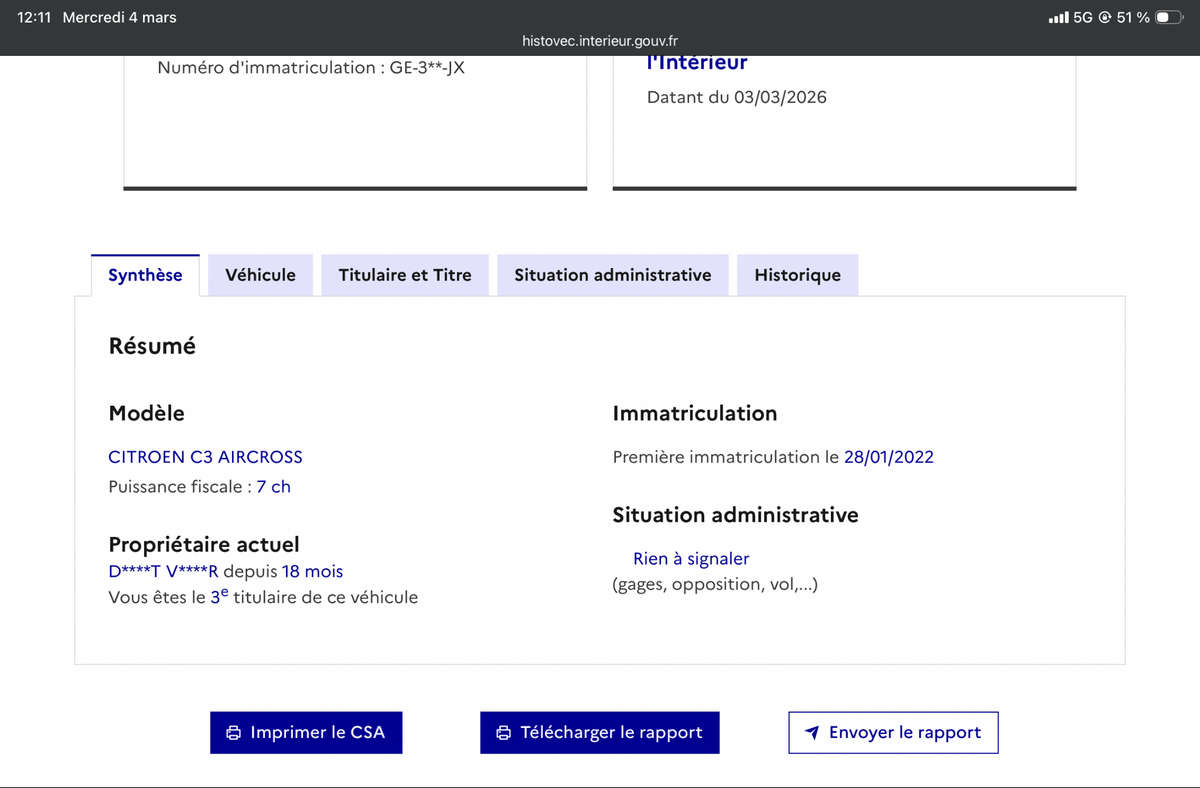The width and height of the screenshot is (1200, 788).
Task: Tap the 5G network indicator
Action: click(1082, 16)
